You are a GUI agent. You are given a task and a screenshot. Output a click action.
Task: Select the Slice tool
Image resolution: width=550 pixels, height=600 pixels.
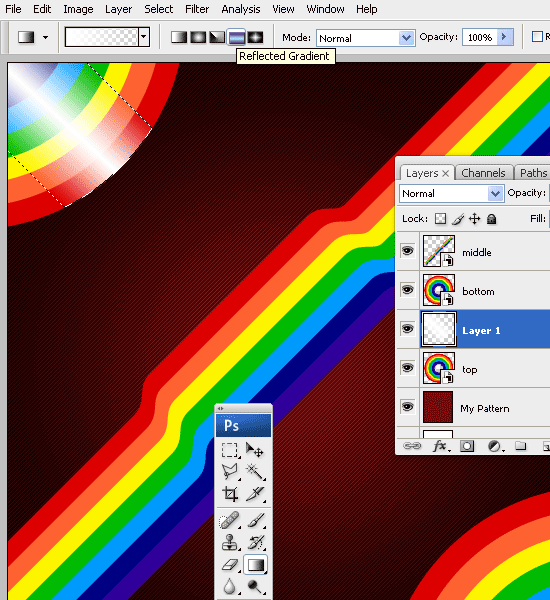[255, 494]
